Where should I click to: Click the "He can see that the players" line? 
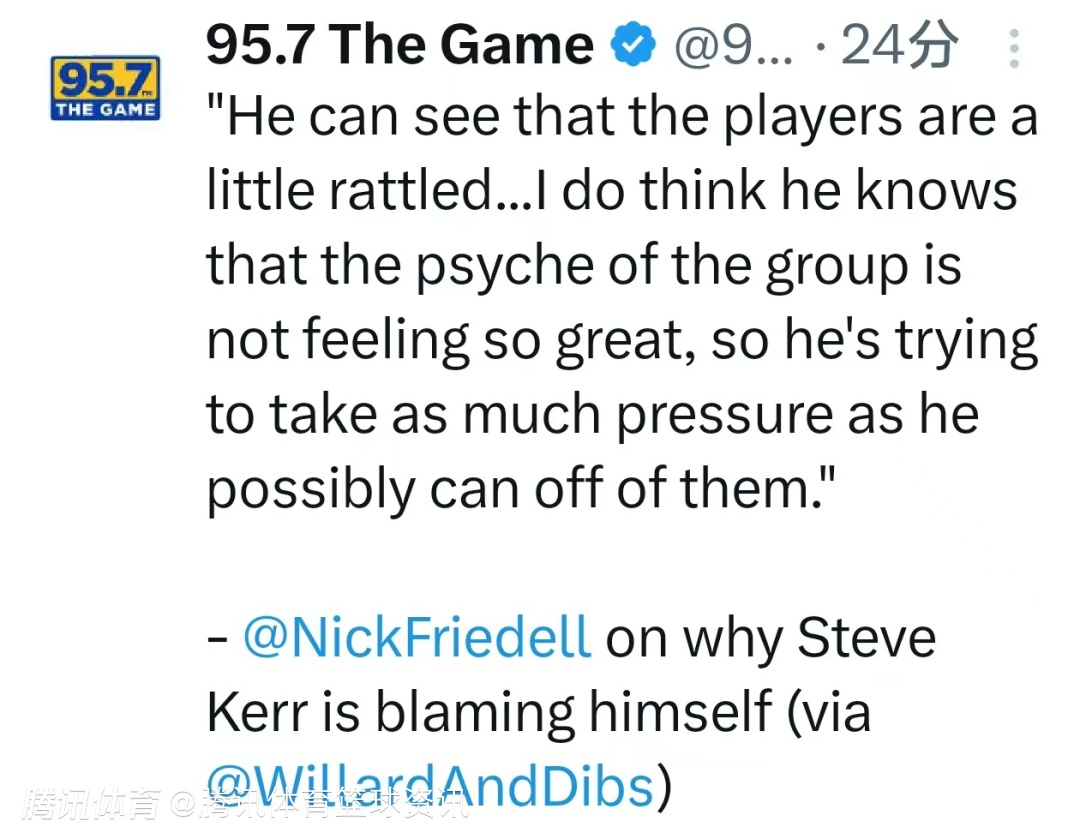622,118
